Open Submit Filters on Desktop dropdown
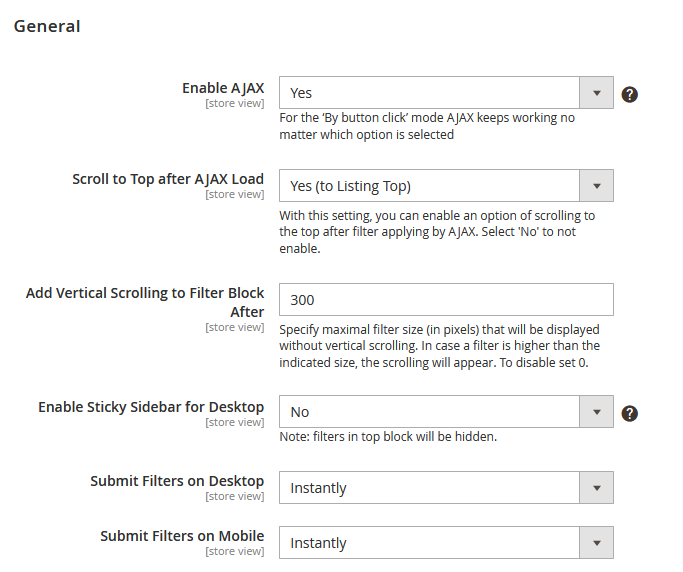 [x=446, y=487]
